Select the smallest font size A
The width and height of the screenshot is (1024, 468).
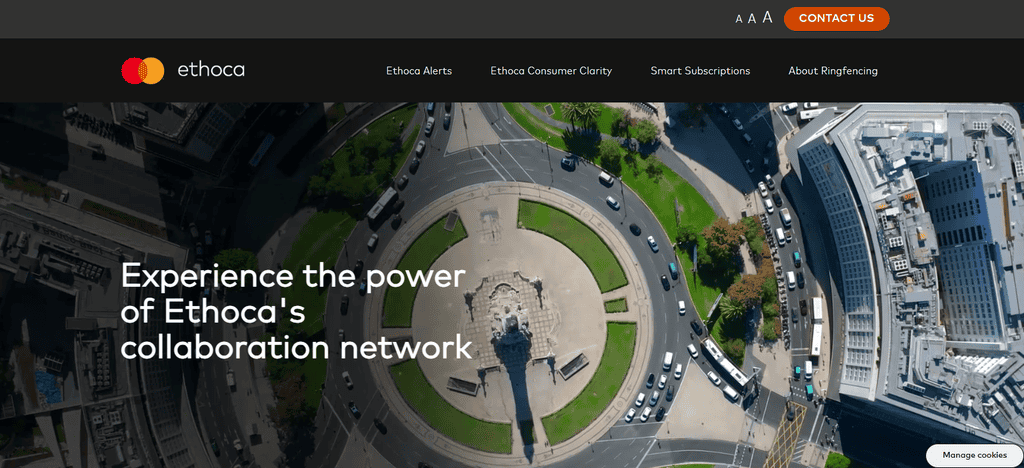click(739, 19)
